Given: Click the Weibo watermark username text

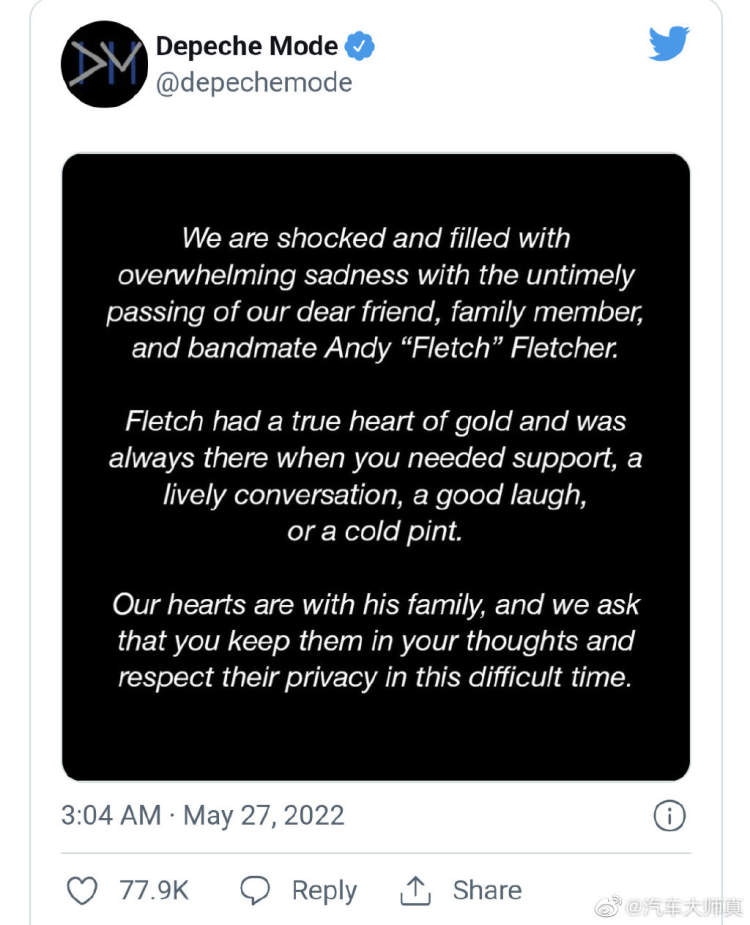Looking at the screenshot, I should [685, 907].
